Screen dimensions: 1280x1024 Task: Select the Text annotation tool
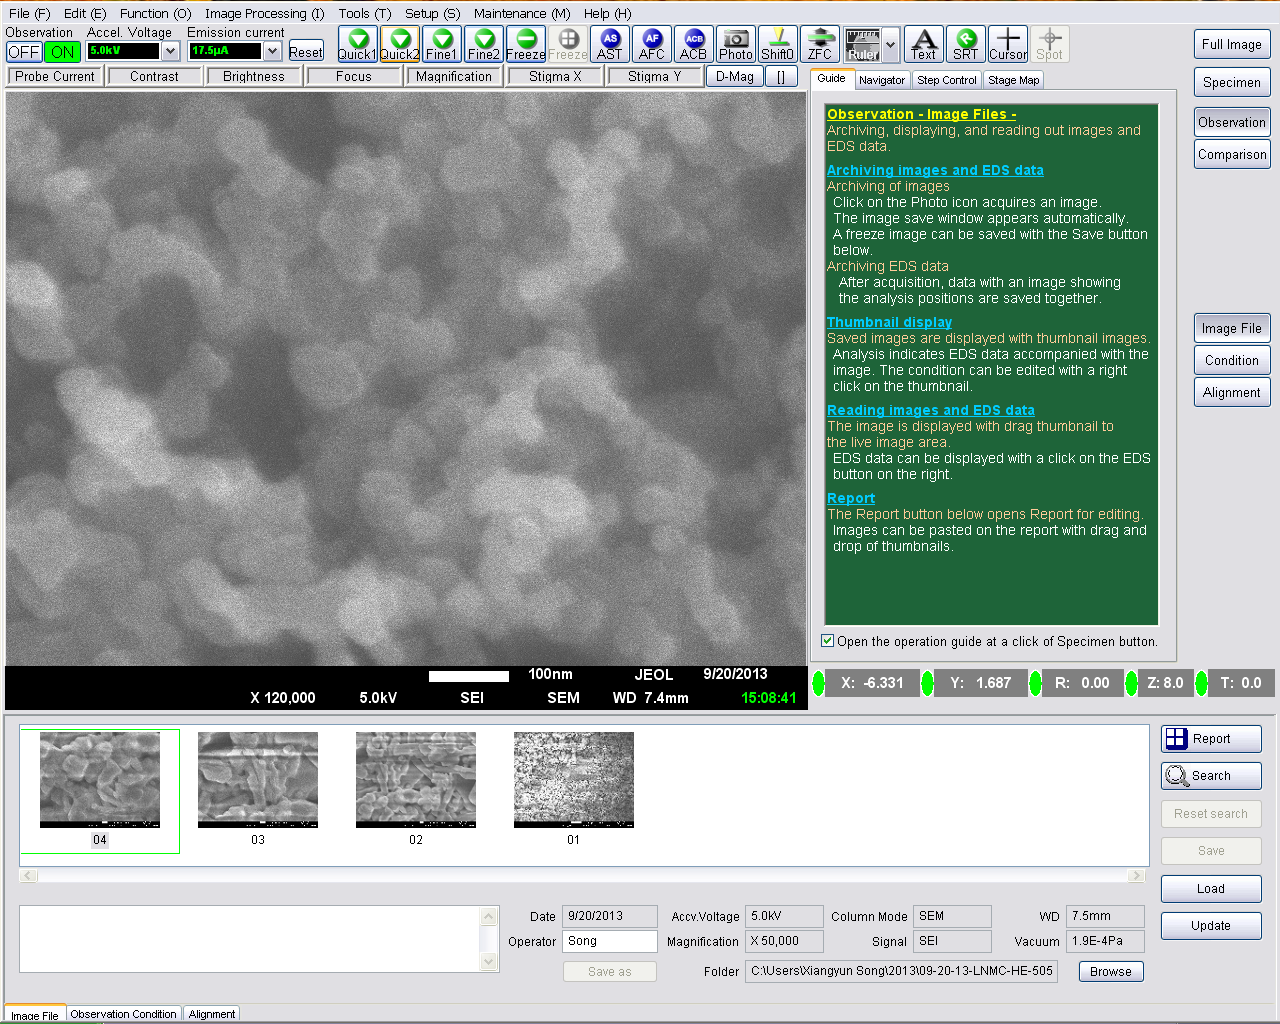click(x=923, y=44)
